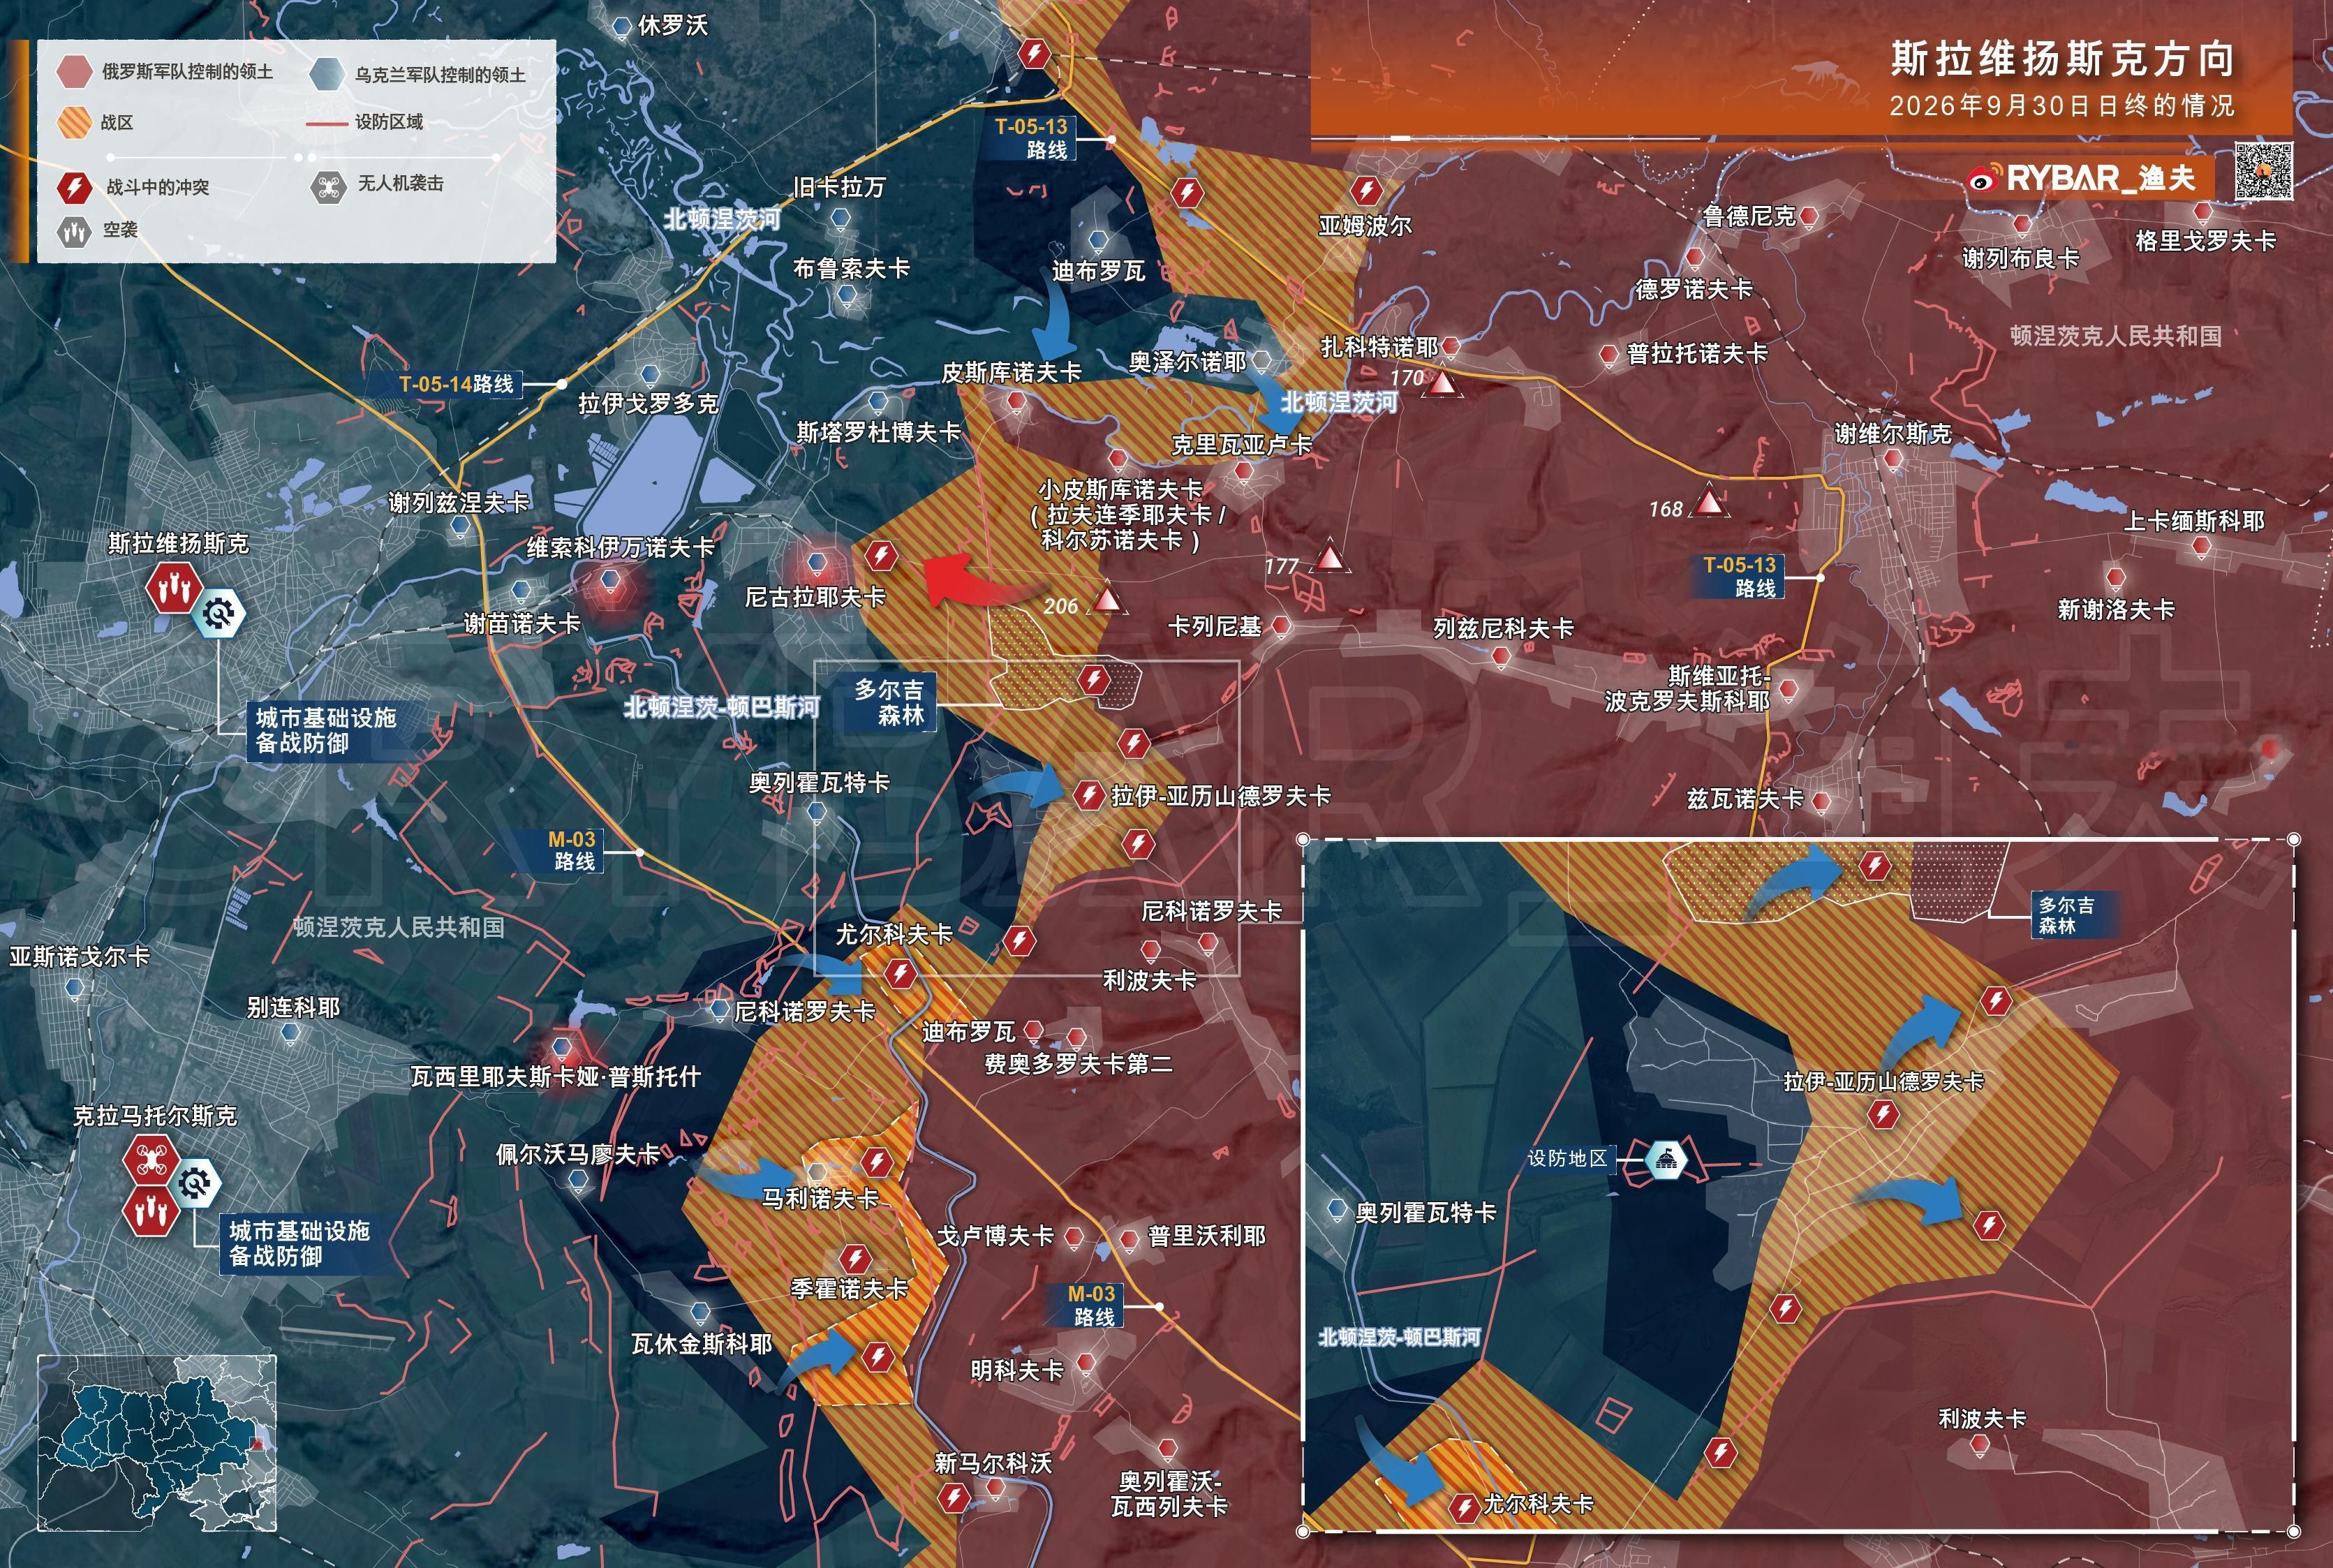Click the 奥列霍瓦特卡 label in inset map
Viewport: 2333px width, 1568px height.
[1426, 1213]
